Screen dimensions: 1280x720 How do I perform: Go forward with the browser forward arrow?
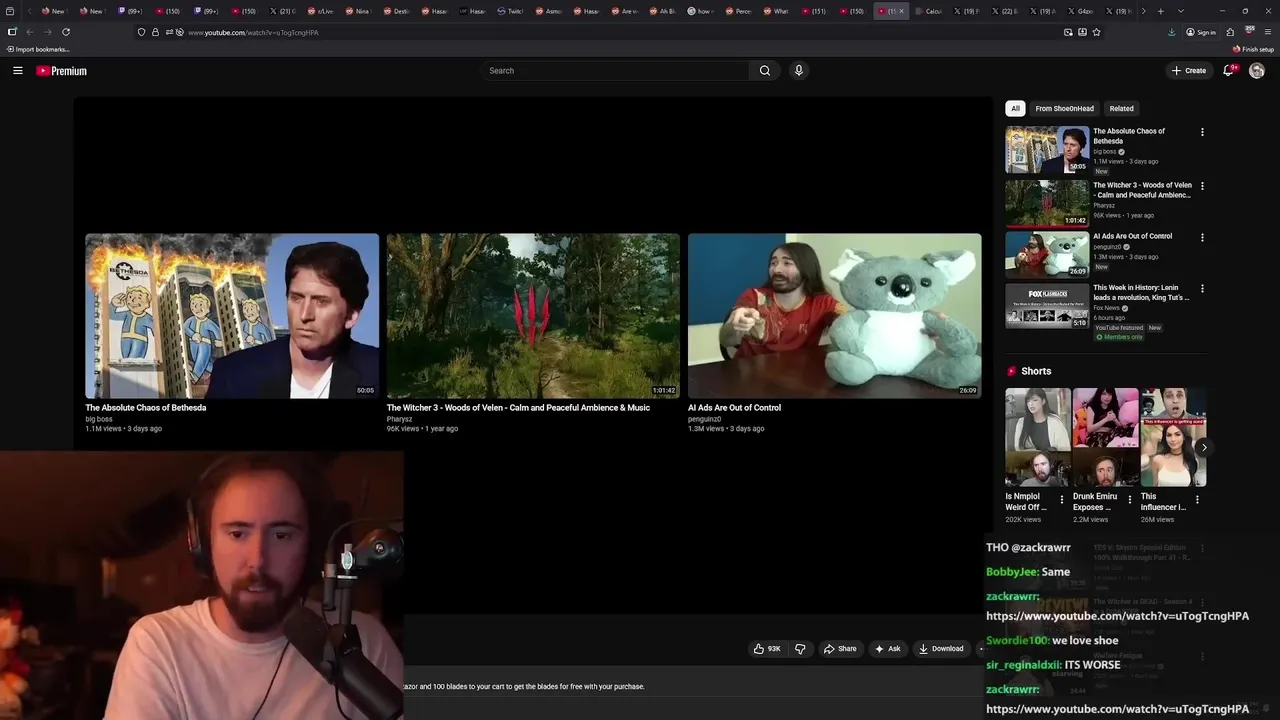(47, 32)
